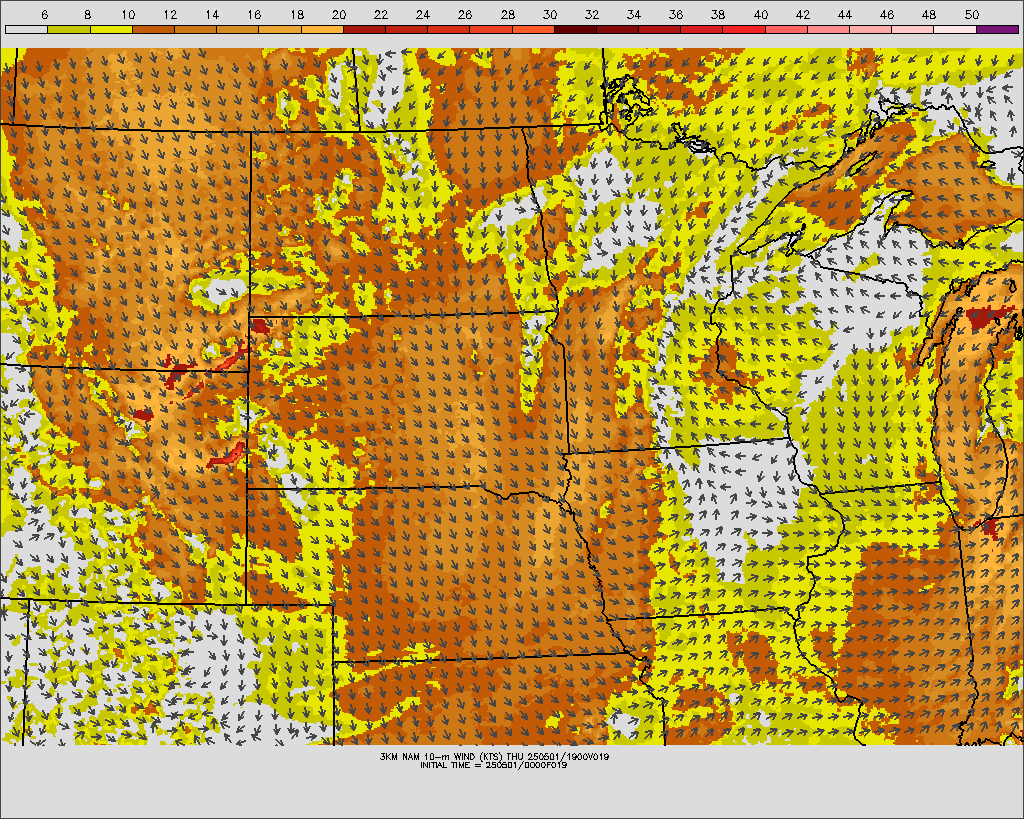Click the "3KM NAM 10-m WIND (KTS)" title text
Viewport: 1024px width, 819px height.
tap(441, 756)
